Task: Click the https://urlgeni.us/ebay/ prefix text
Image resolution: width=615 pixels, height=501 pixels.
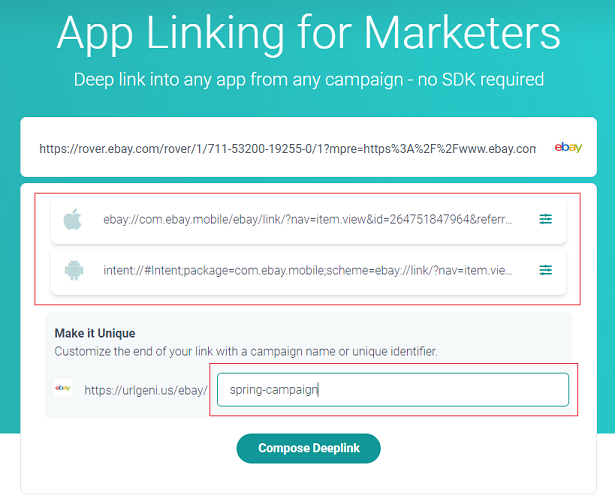Action: tap(146, 390)
